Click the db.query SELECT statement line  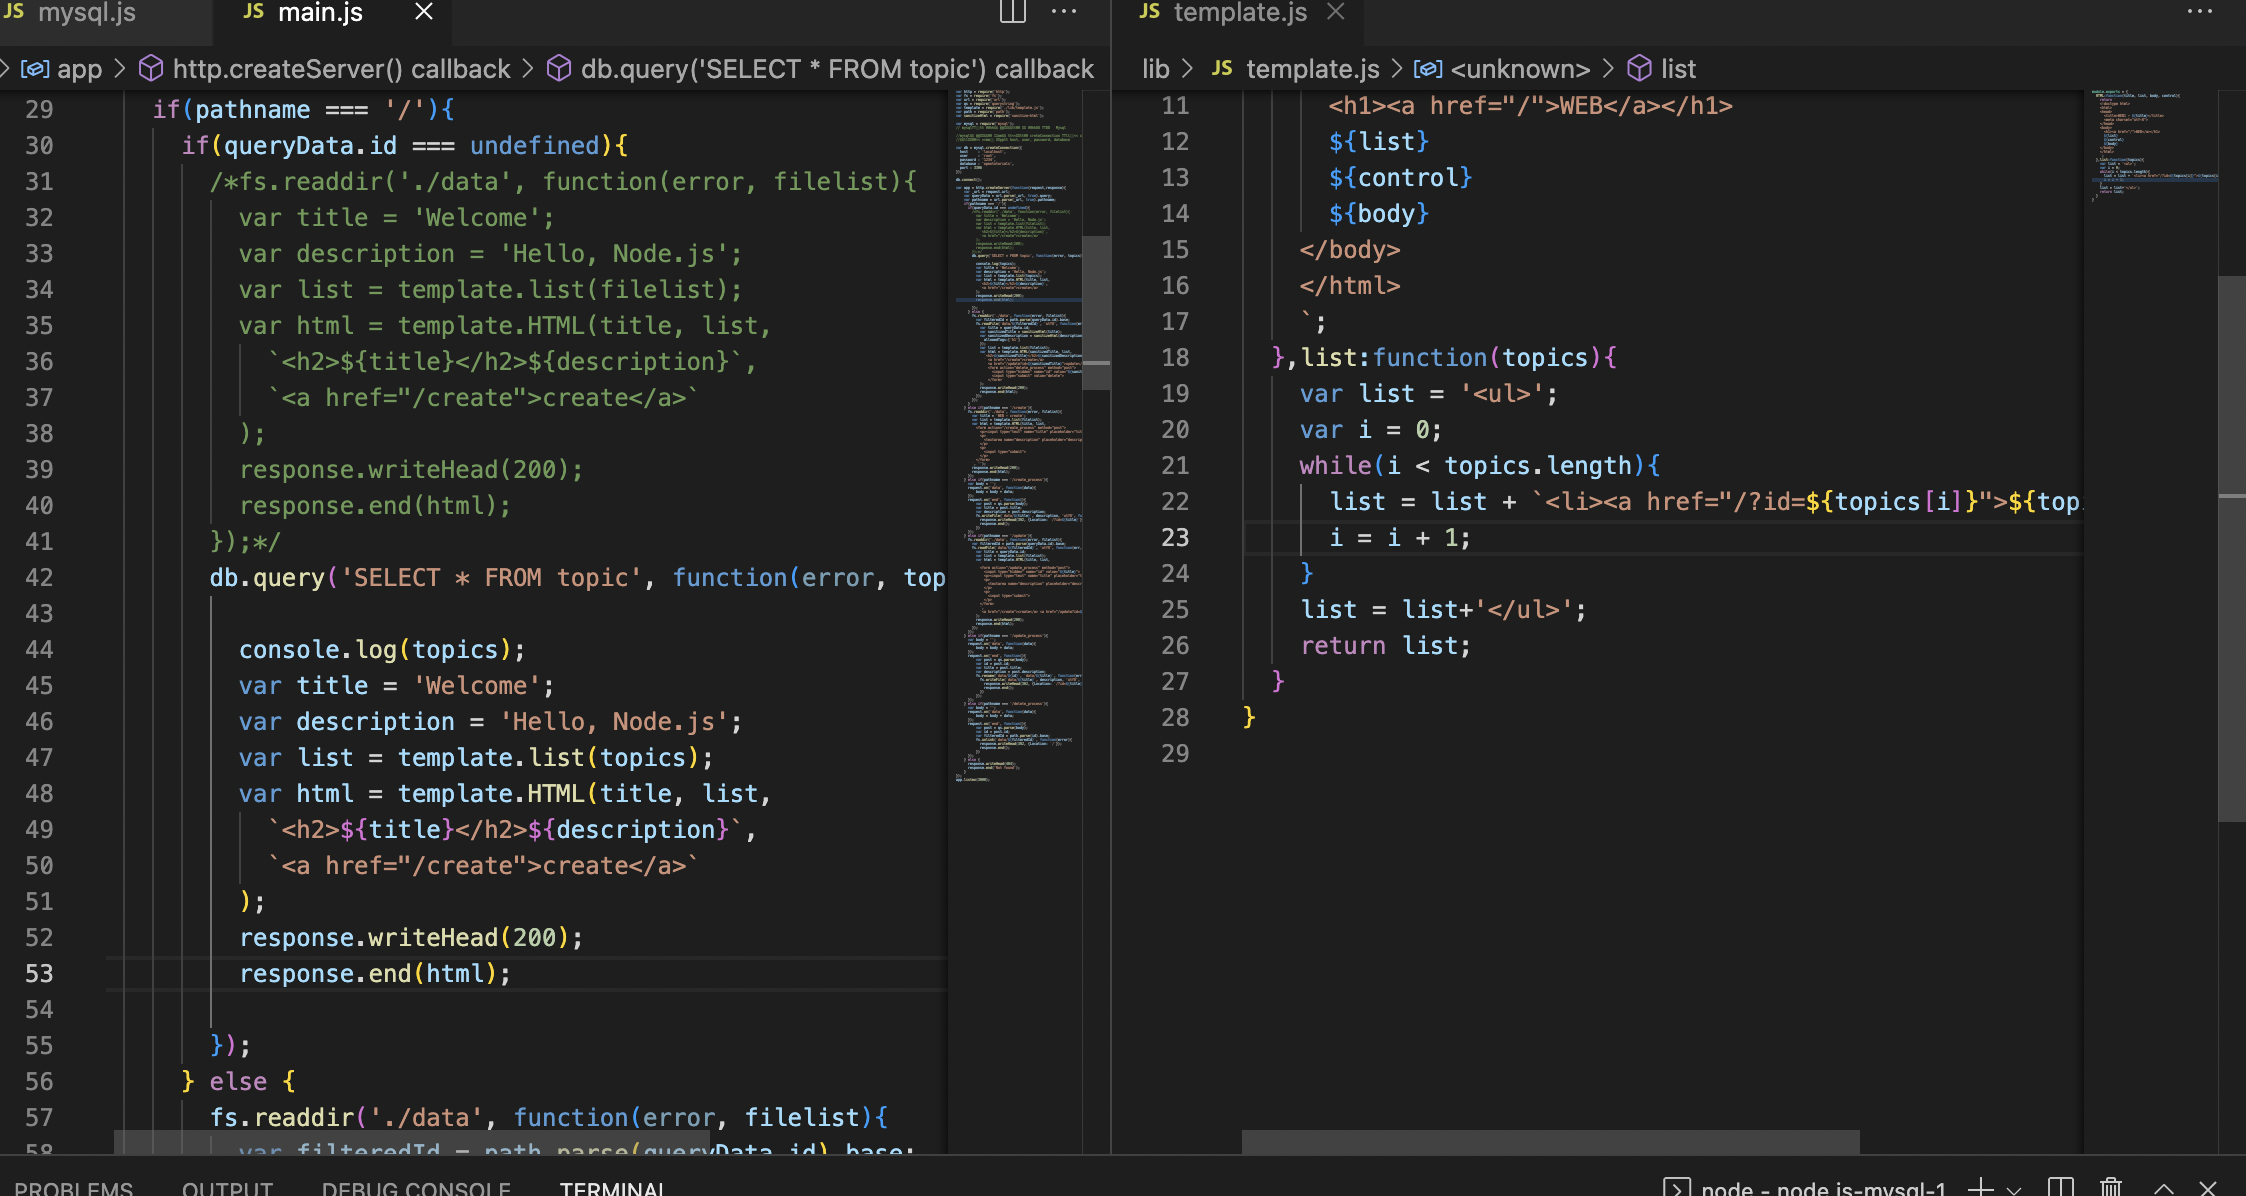coord(577,578)
